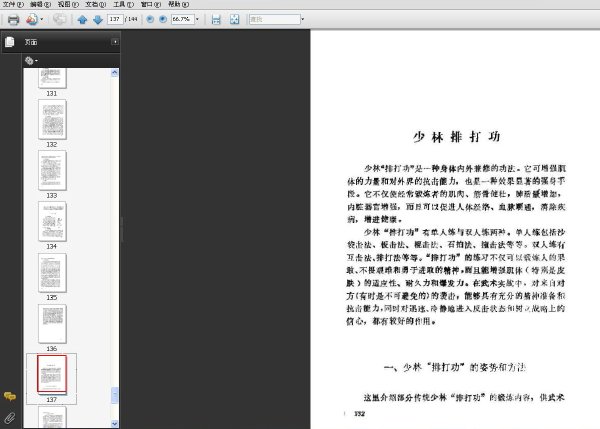Screen dimensions: 600x429
Task: Go to next page with down arrow
Action: pyautogui.click(x=98, y=20)
